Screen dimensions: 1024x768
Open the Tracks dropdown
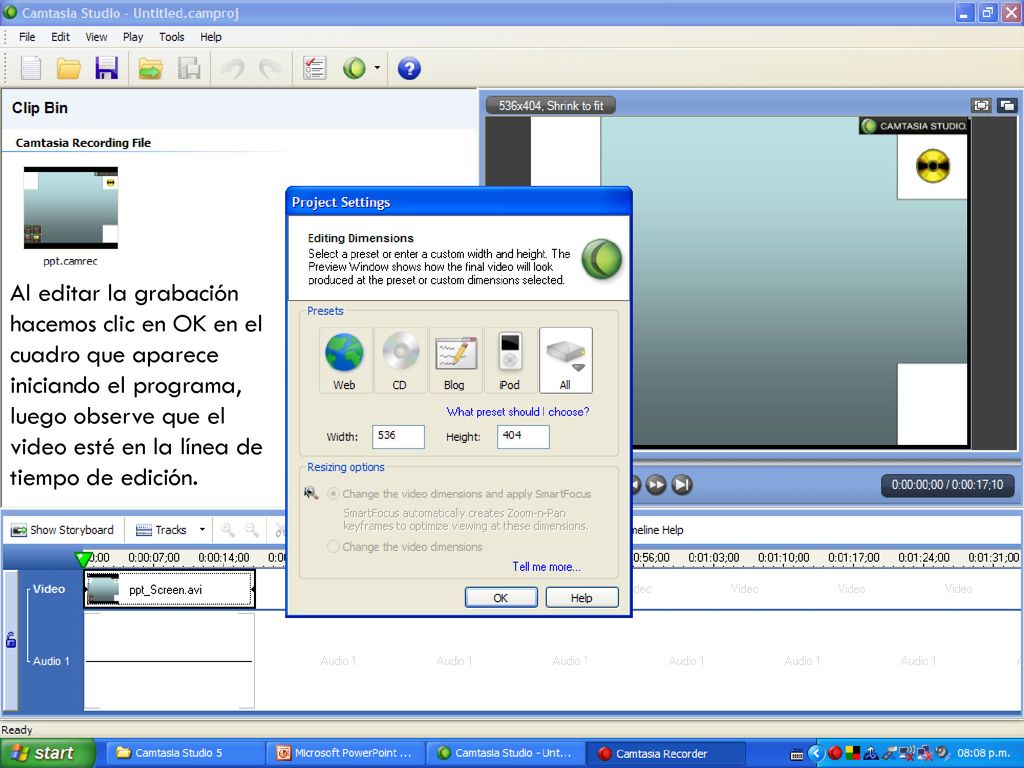(170, 530)
